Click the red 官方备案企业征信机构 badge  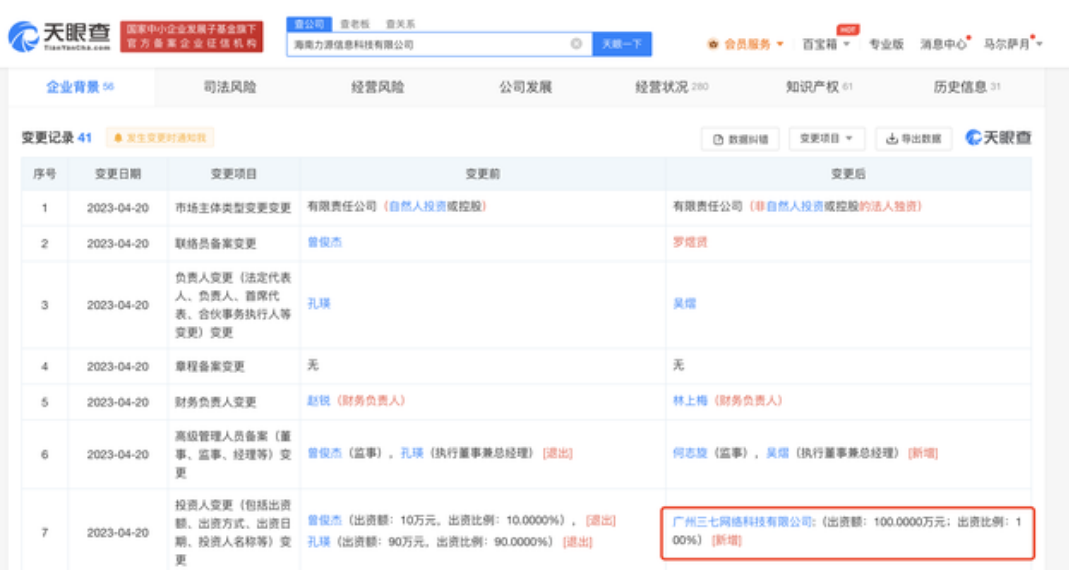click(191, 37)
